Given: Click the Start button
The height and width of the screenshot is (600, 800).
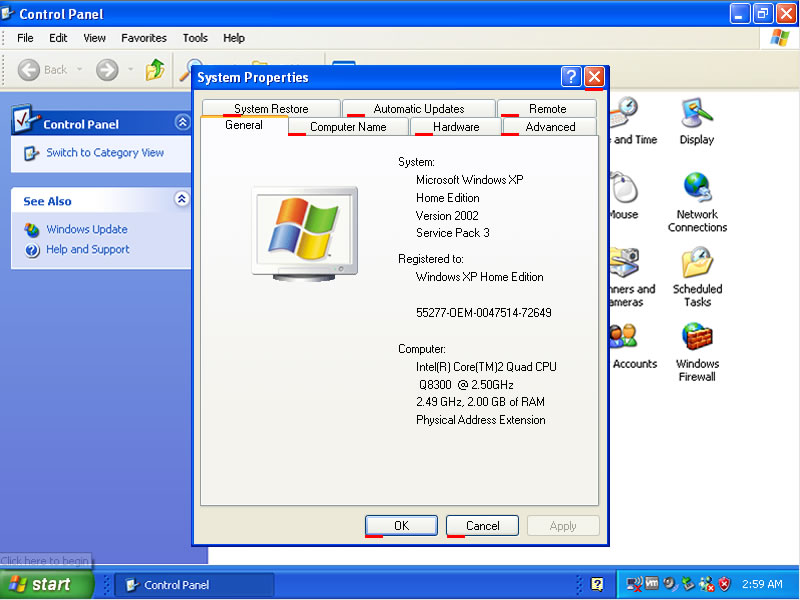Looking at the screenshot, I should coord(45,584).
